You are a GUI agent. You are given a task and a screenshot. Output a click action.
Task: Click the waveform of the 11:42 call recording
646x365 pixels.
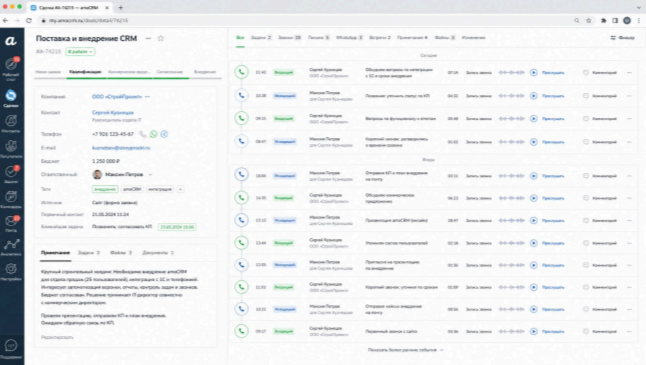click(x=511, y=73)
